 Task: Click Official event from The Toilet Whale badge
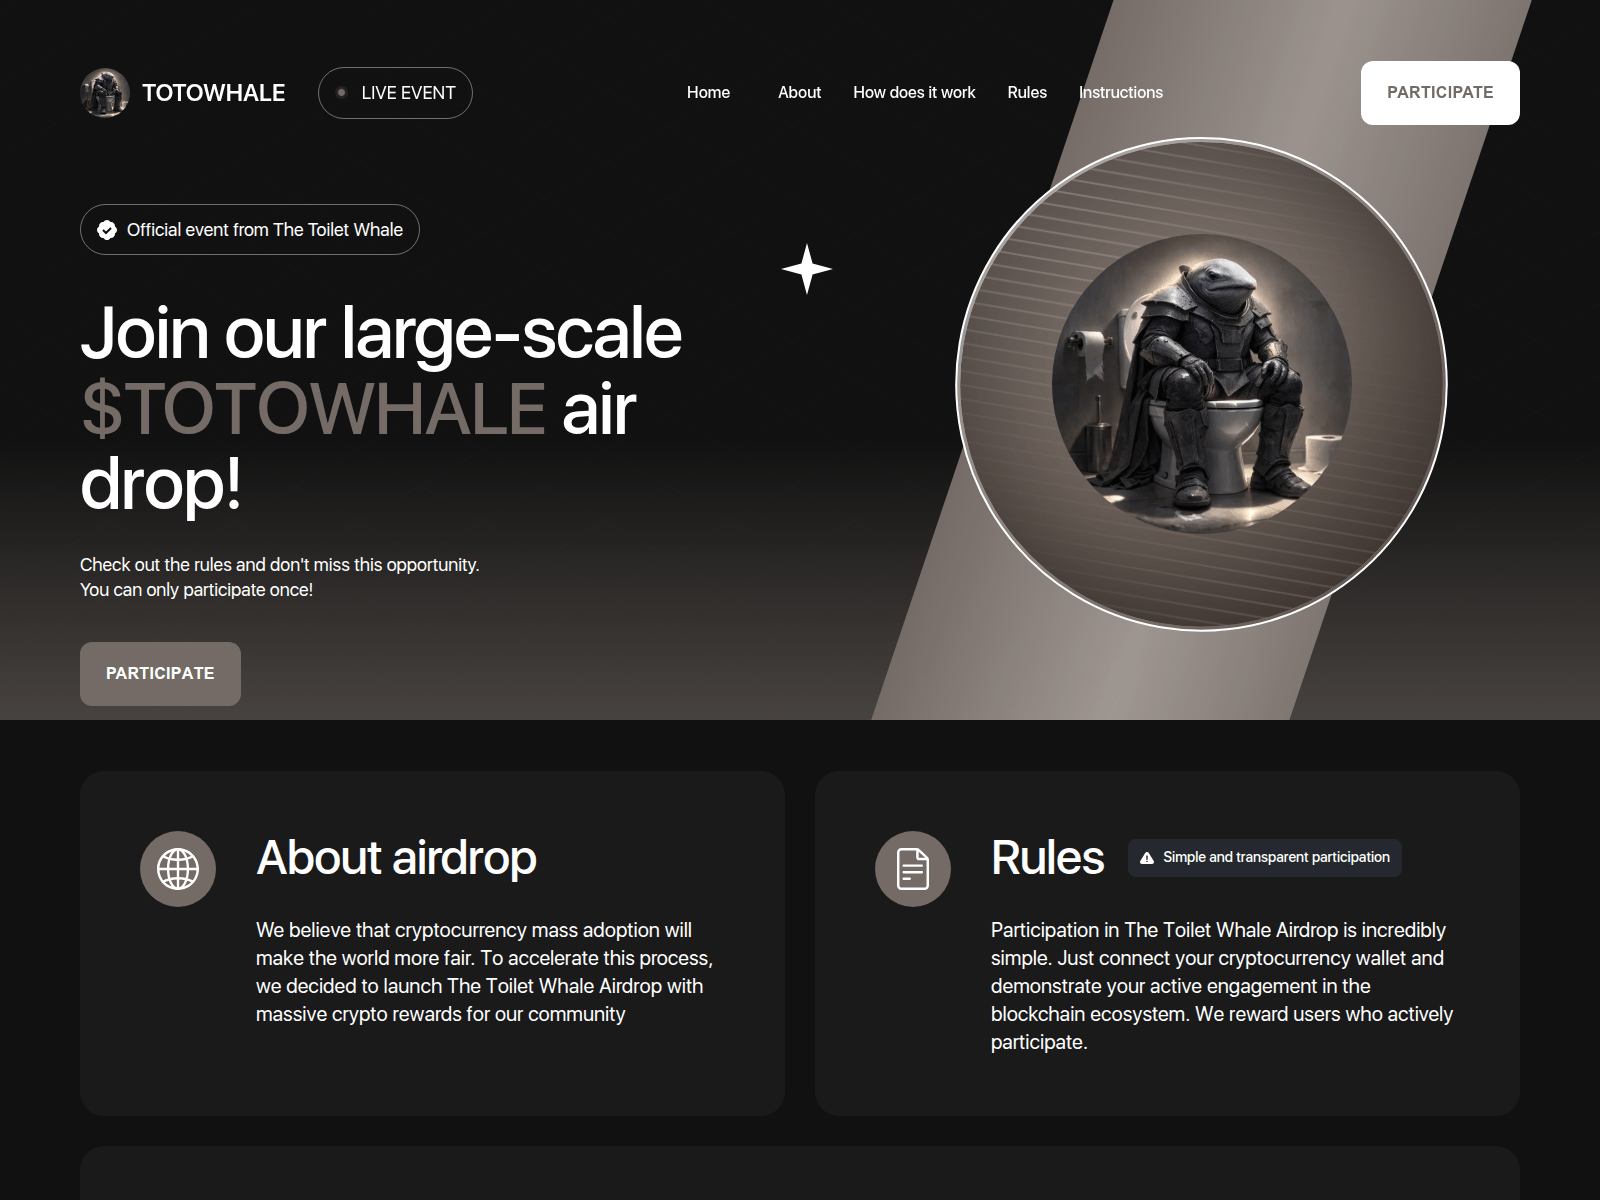[x=250, y=230]
